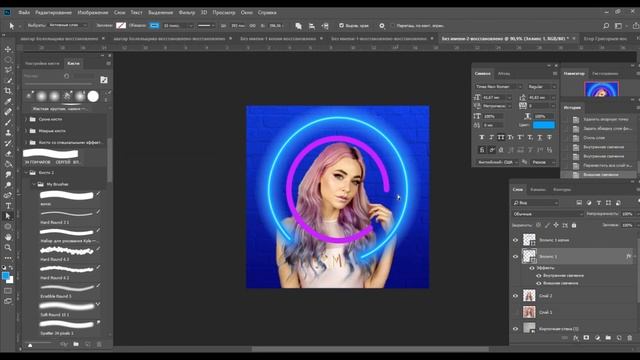Select the Path Selection tool
Screen dimensions: 640x360
coord(8,216)
